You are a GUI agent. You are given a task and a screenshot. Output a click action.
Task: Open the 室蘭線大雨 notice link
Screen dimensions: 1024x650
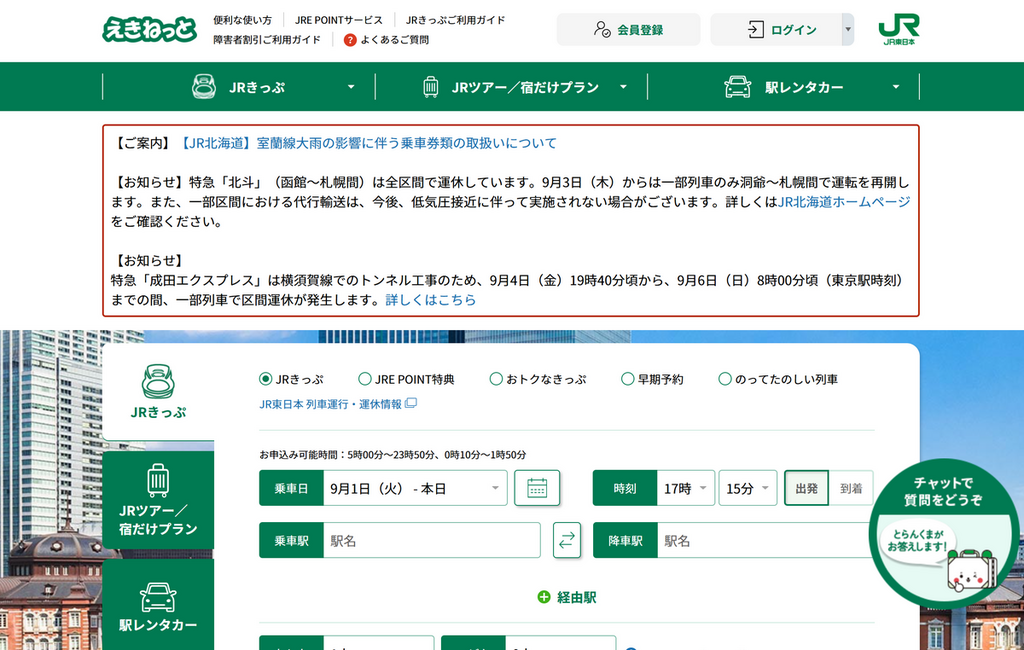tap(366, 143)
